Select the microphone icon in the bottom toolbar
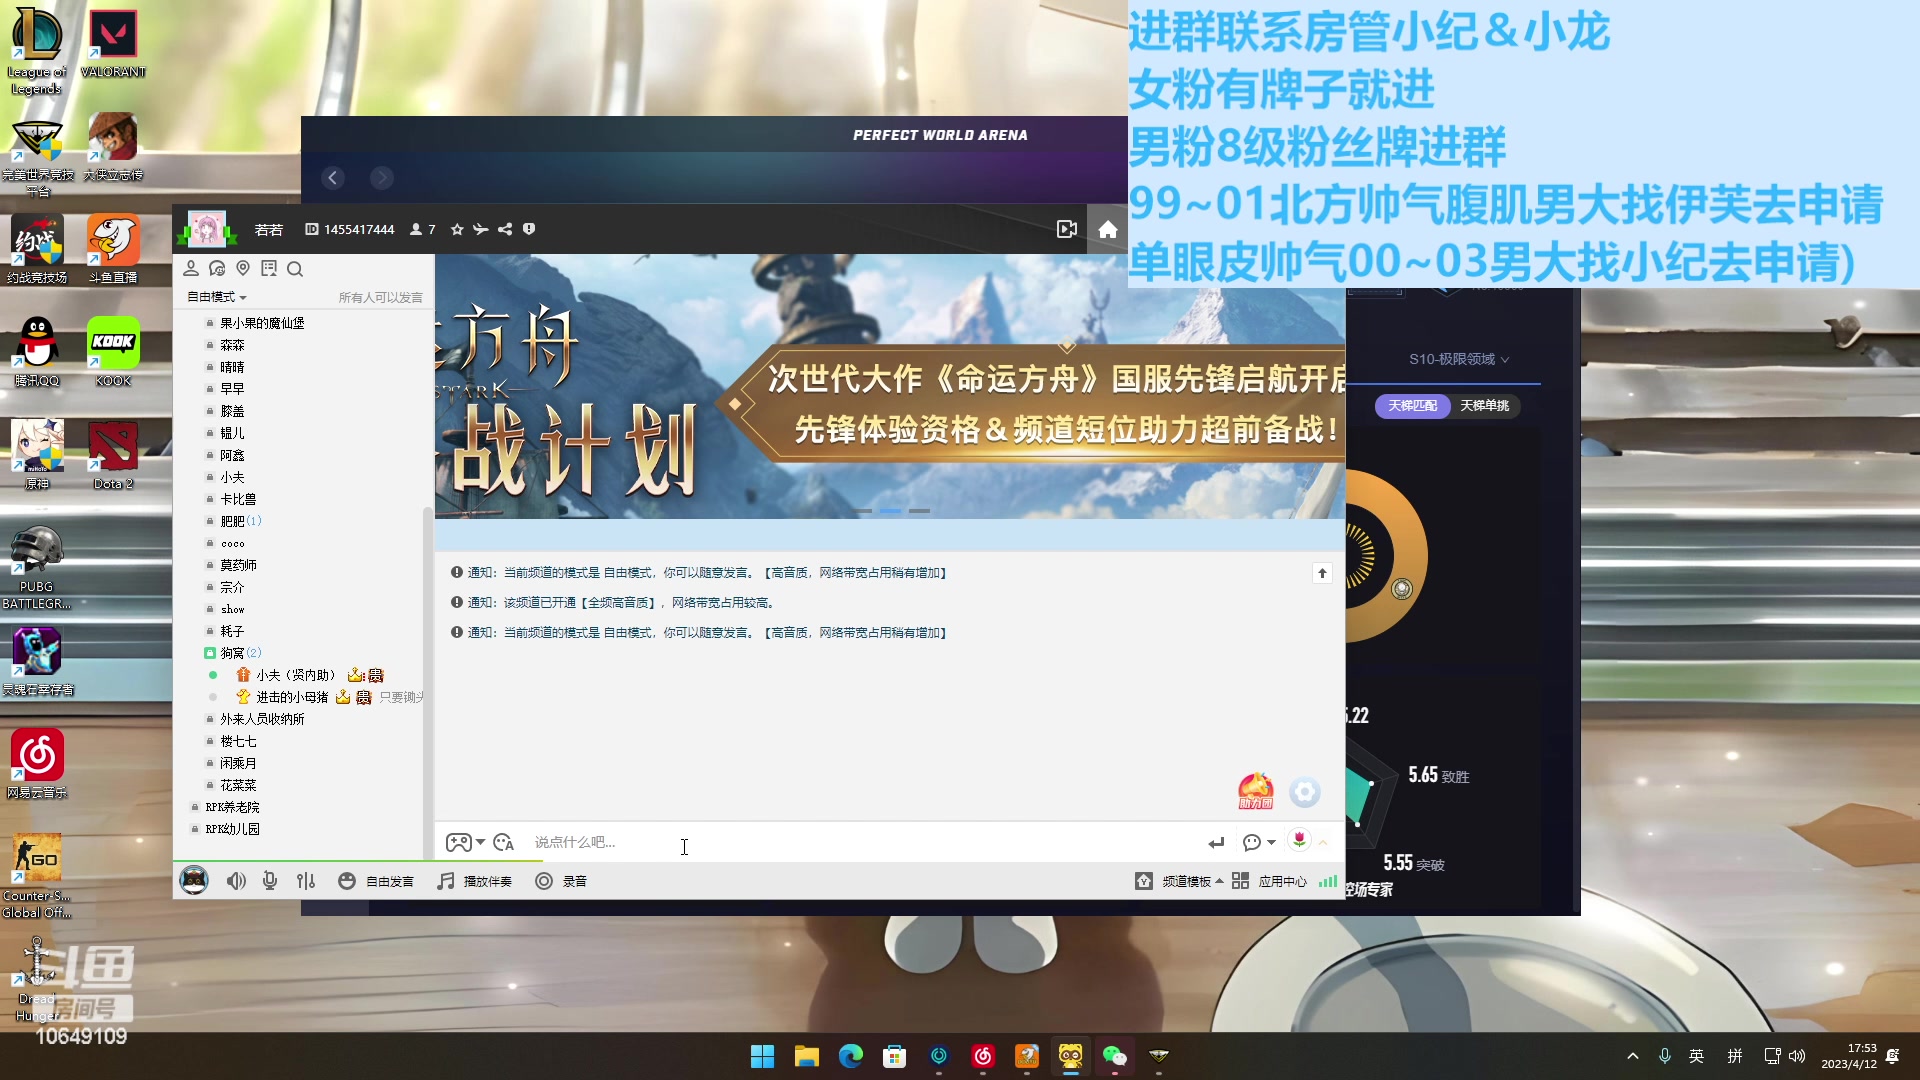The height and width of the screenshot is (1080, 1920). point(268,881)
